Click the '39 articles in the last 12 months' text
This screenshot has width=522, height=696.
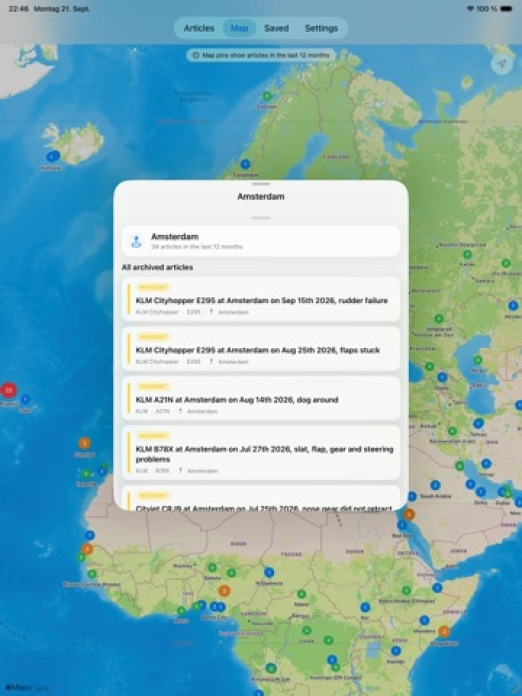tap(197, 246)
